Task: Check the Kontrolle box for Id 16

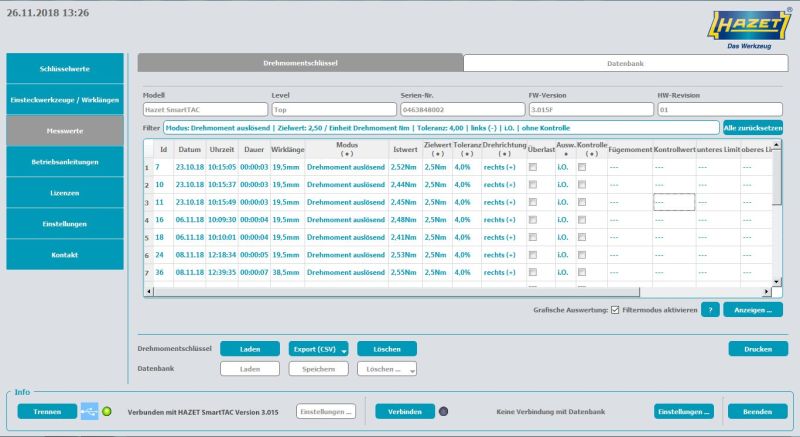Action: pos(581,219)
